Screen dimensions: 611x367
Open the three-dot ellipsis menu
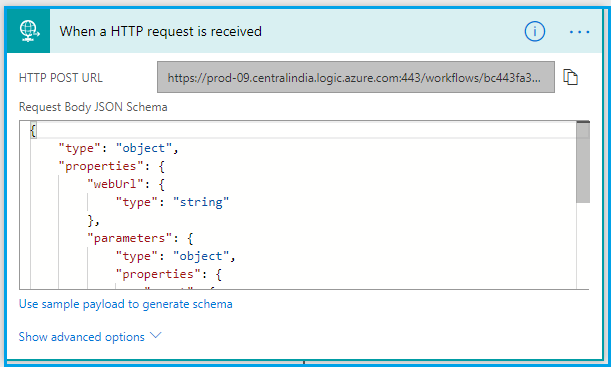tap(579, 32)
